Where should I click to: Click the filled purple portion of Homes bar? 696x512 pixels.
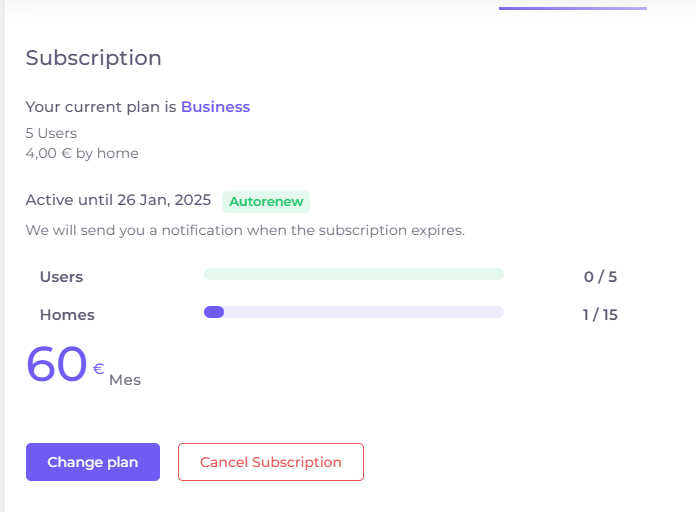(x=214, y=312)
